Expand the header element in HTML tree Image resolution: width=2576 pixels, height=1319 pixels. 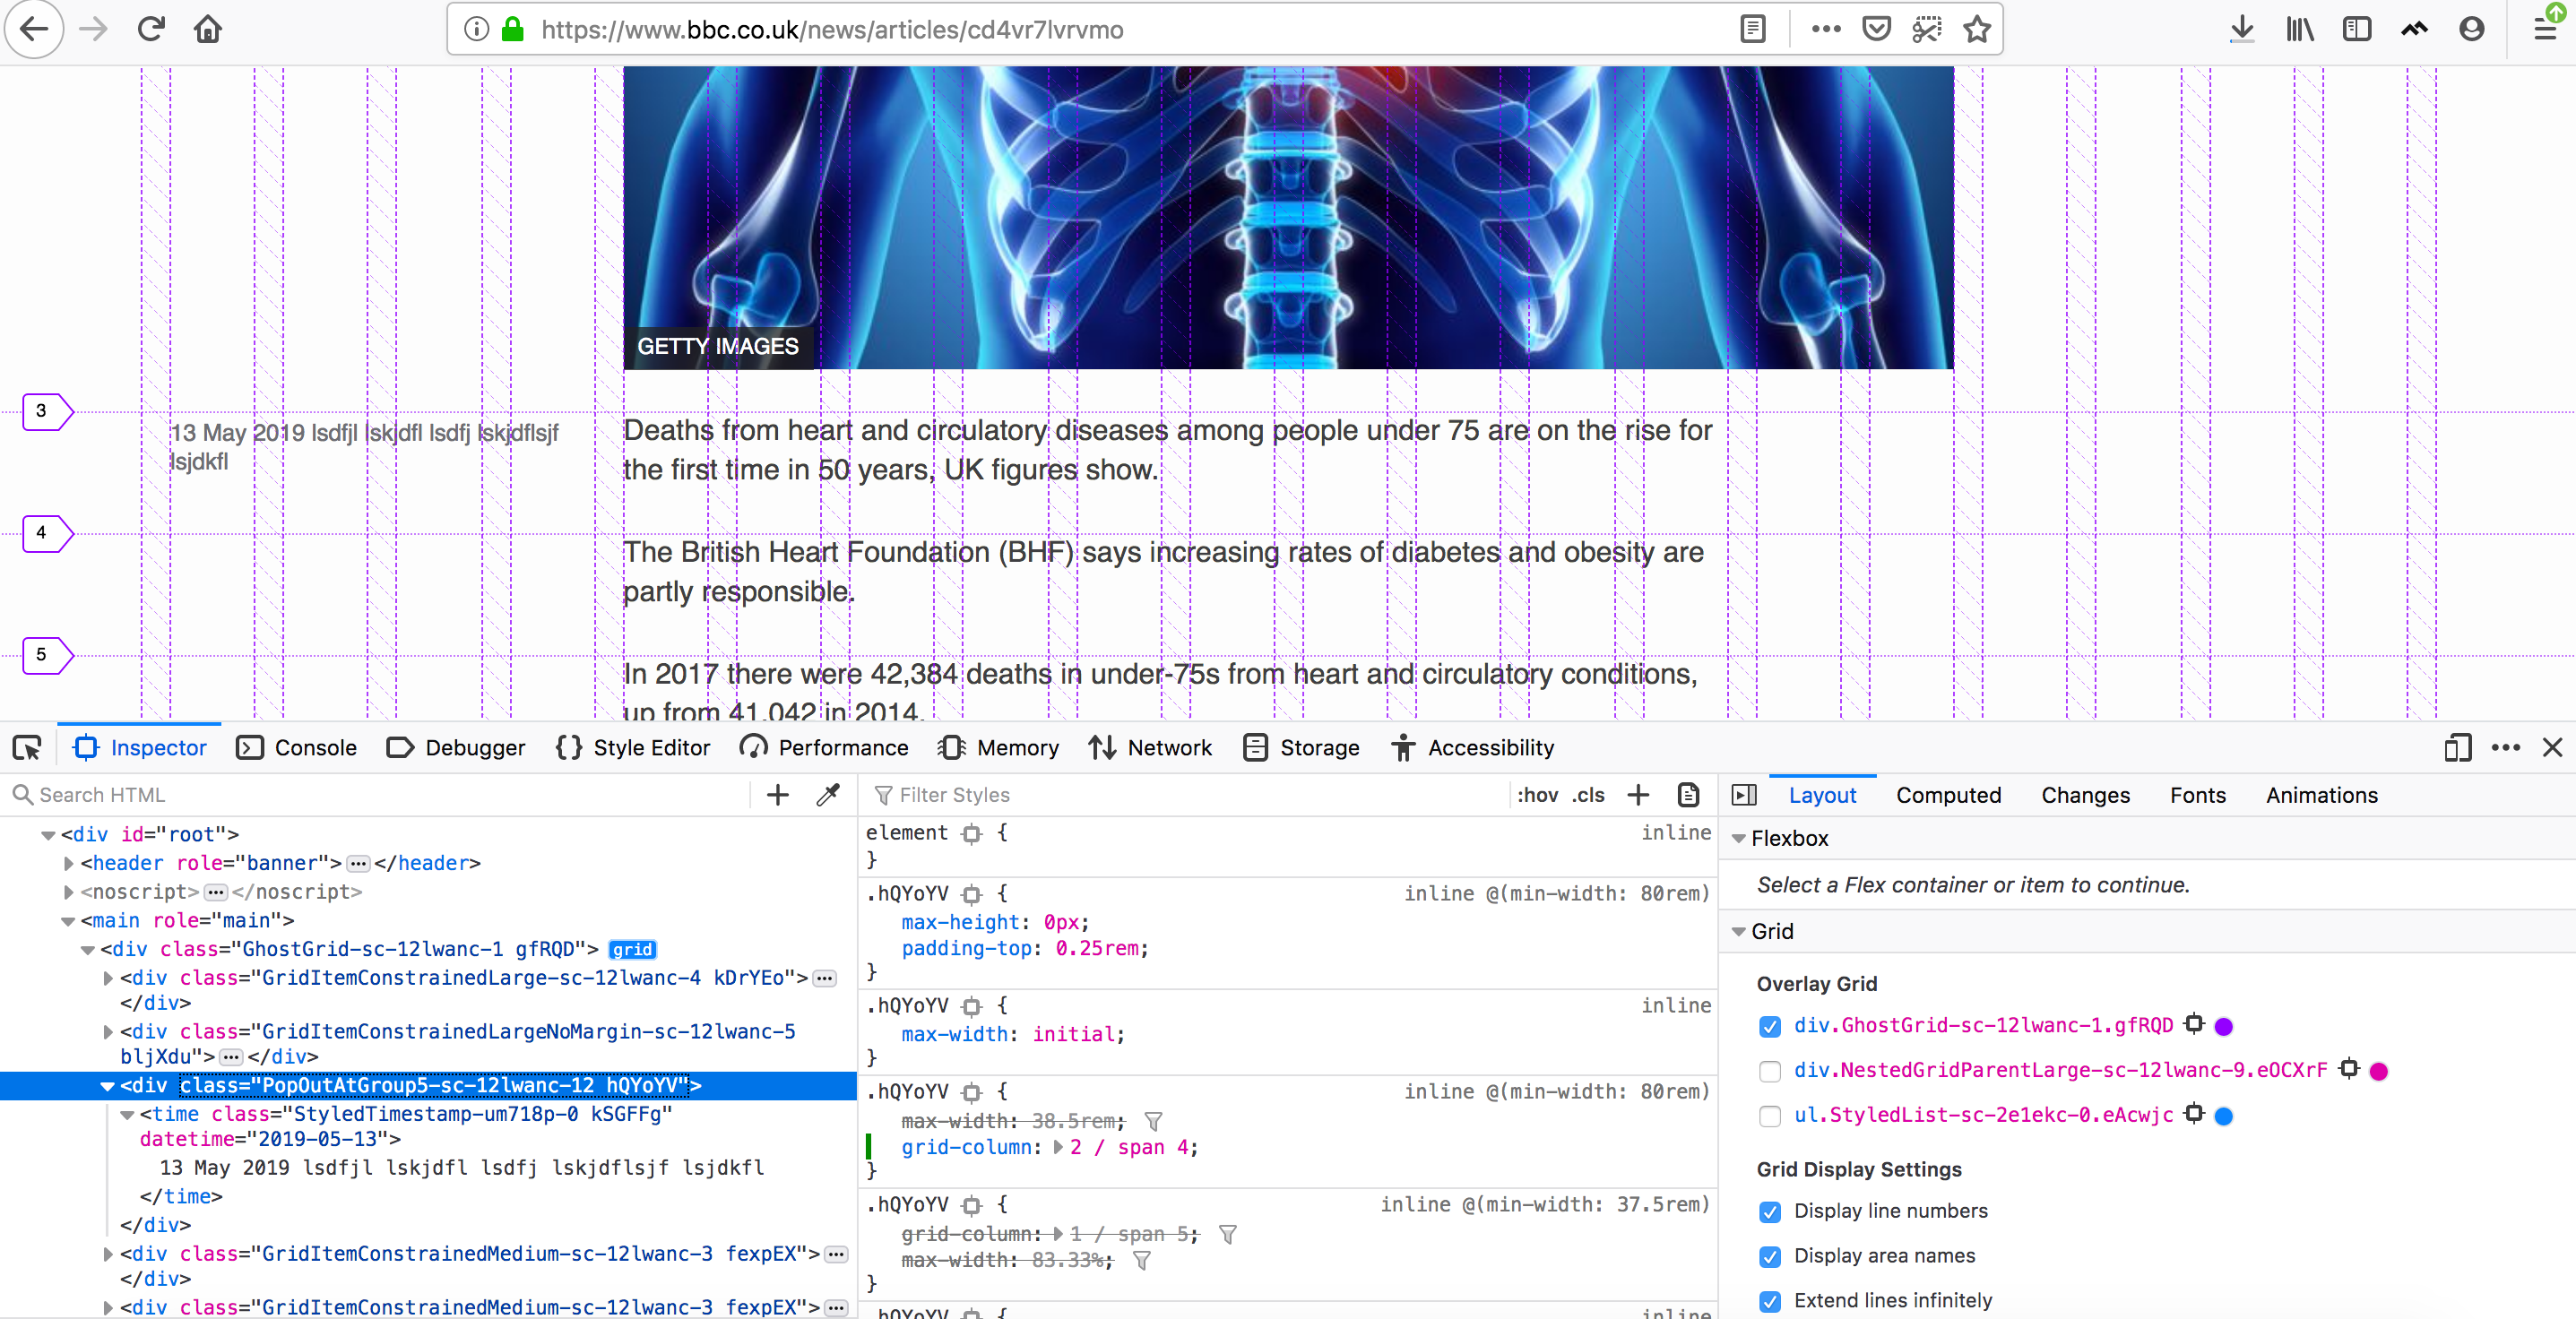click(x=67, y=863)
